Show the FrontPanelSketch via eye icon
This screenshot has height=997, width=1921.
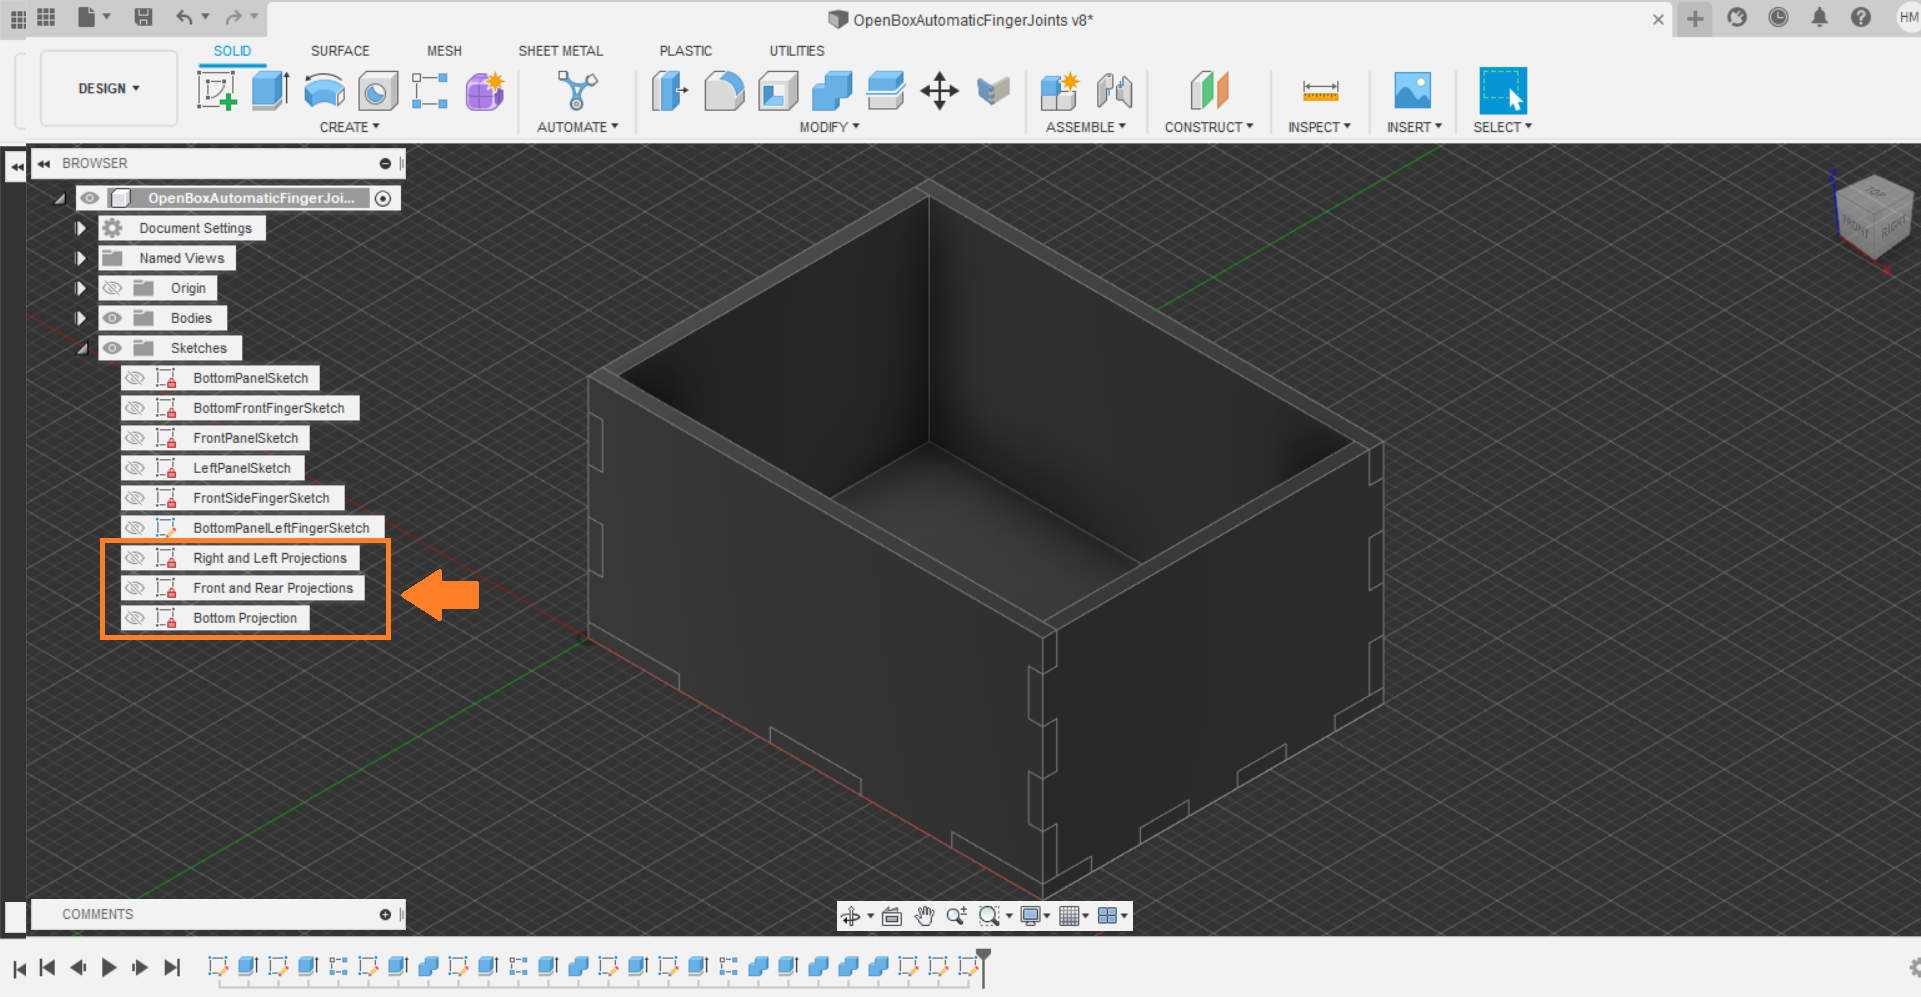135,438
